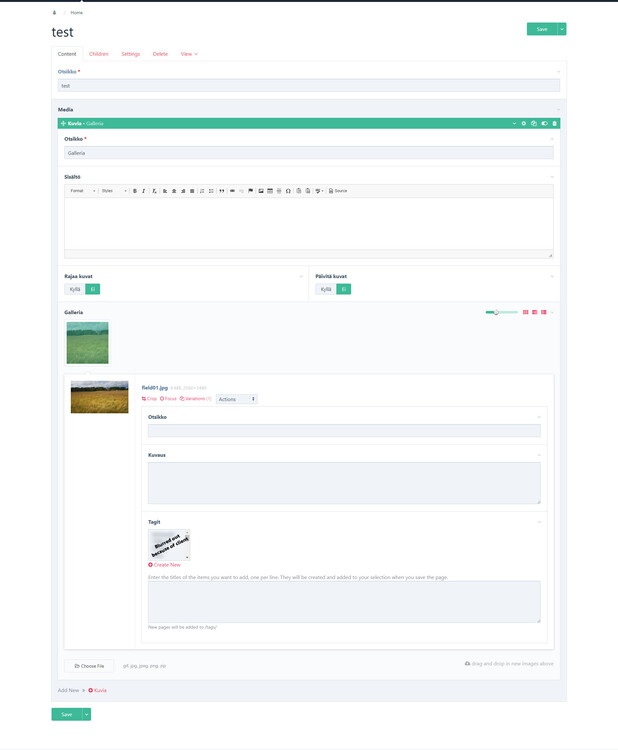Adjust the Galleria thumbnail size slider

496,312
